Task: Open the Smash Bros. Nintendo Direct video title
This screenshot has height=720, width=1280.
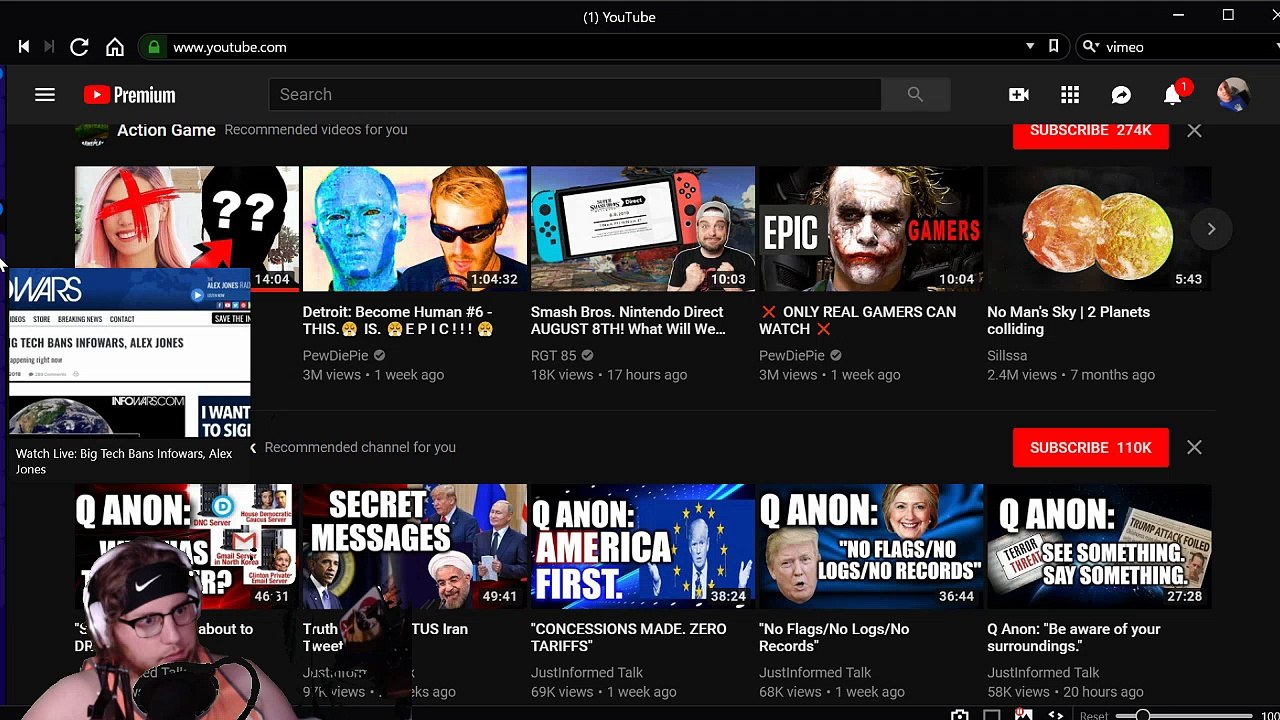Action: click(628, 320)
